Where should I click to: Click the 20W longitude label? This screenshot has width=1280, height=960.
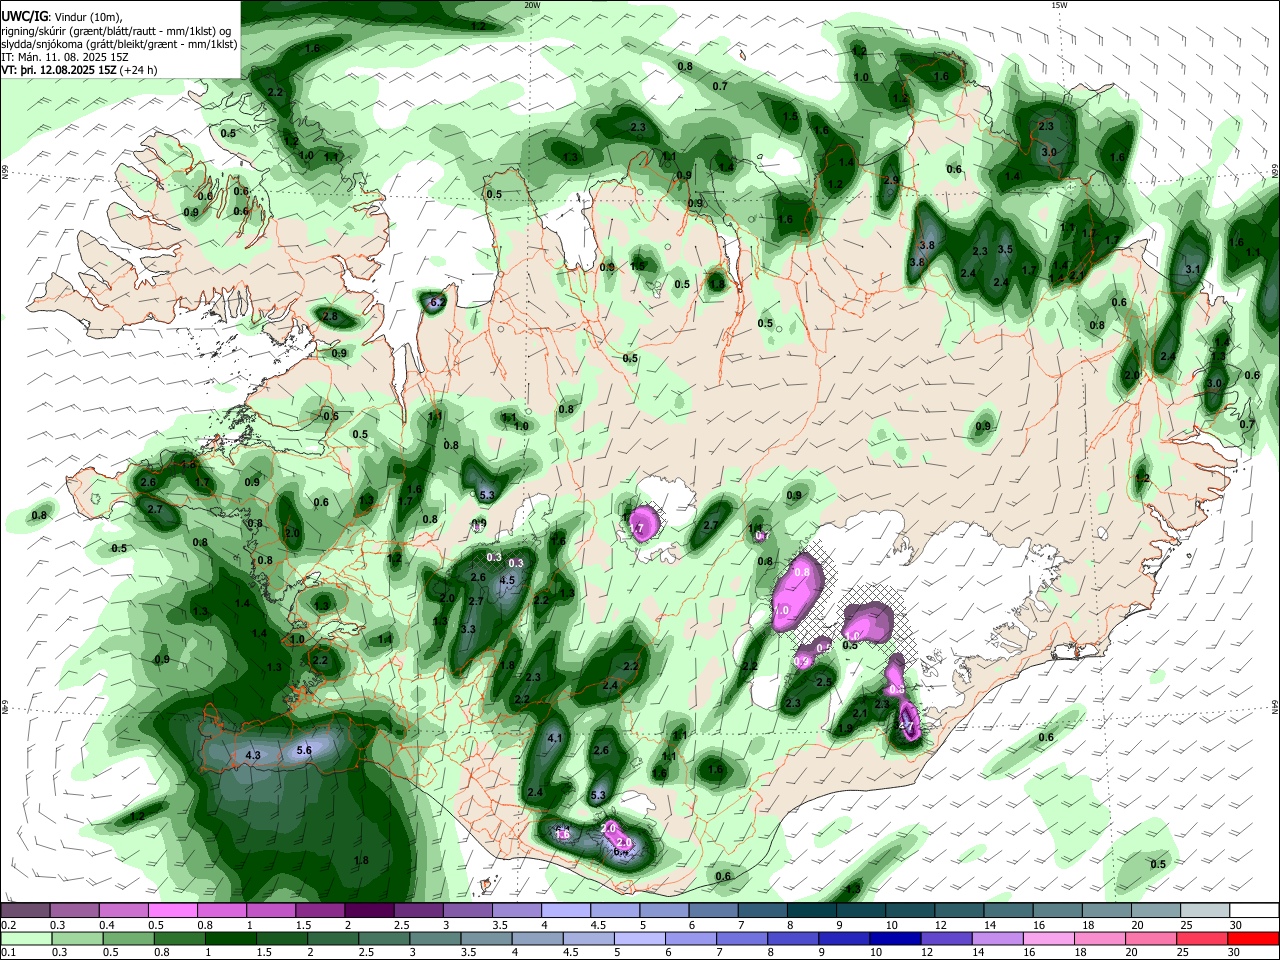[532, 5]
